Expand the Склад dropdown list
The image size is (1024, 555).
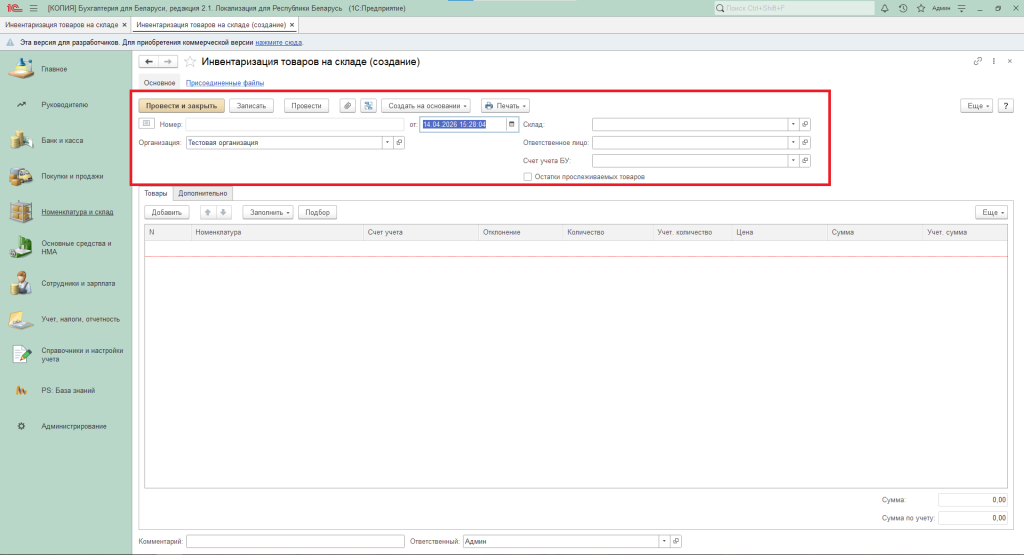pos(793,124)
